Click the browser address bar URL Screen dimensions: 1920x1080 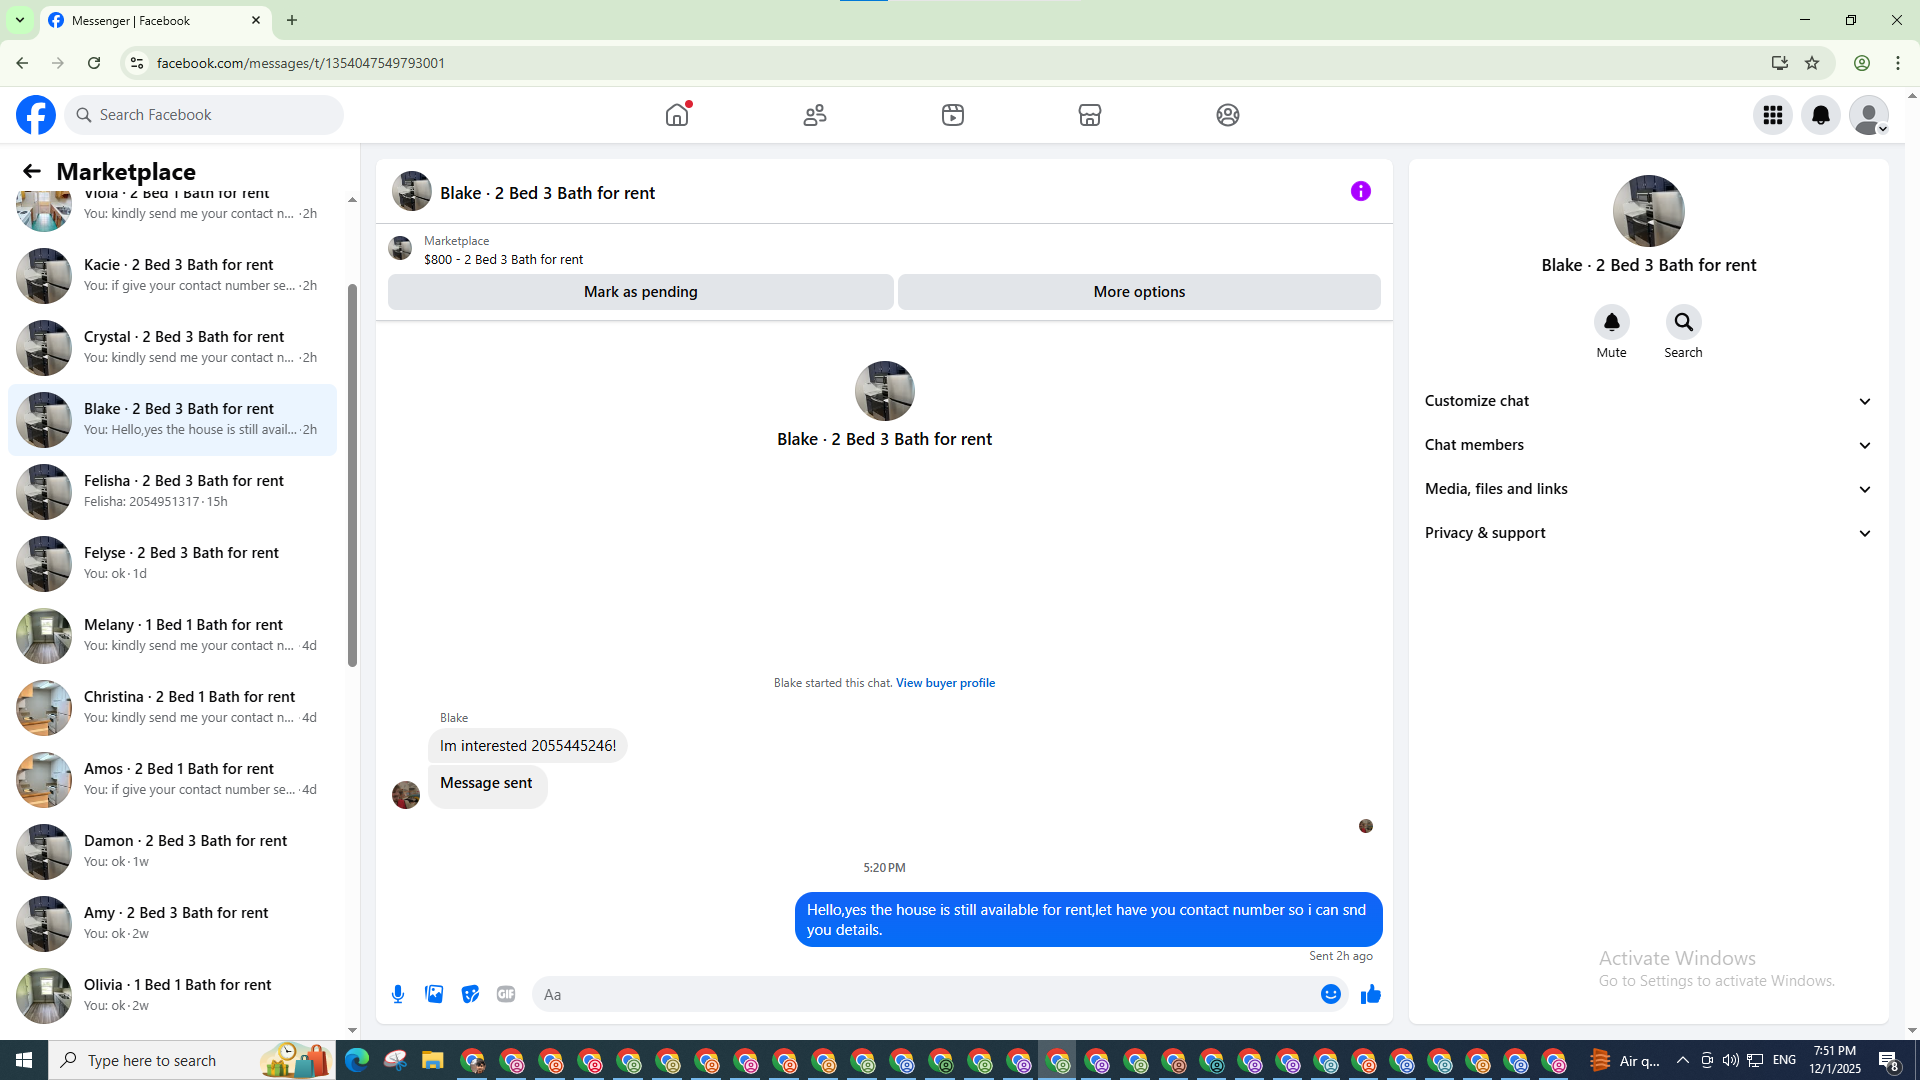click(x=300, y=63)
